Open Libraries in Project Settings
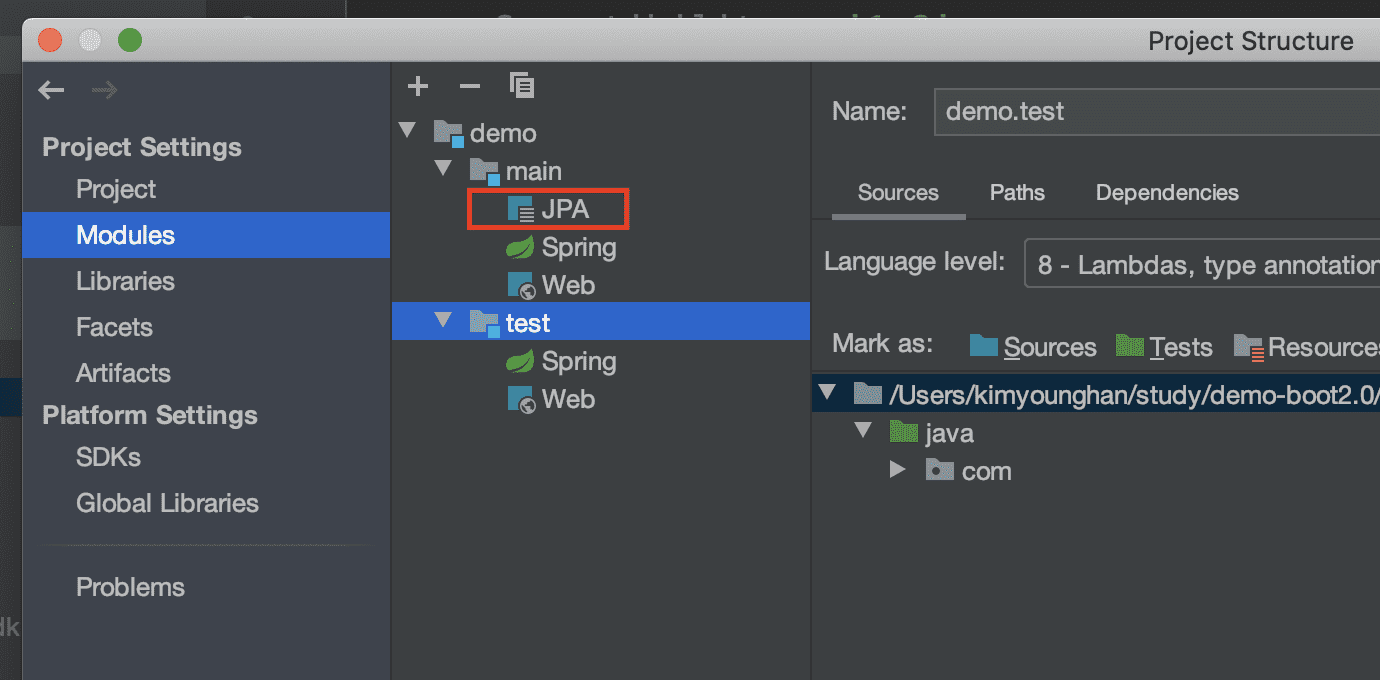This screenshot has height=680, width=1380. 125,282
